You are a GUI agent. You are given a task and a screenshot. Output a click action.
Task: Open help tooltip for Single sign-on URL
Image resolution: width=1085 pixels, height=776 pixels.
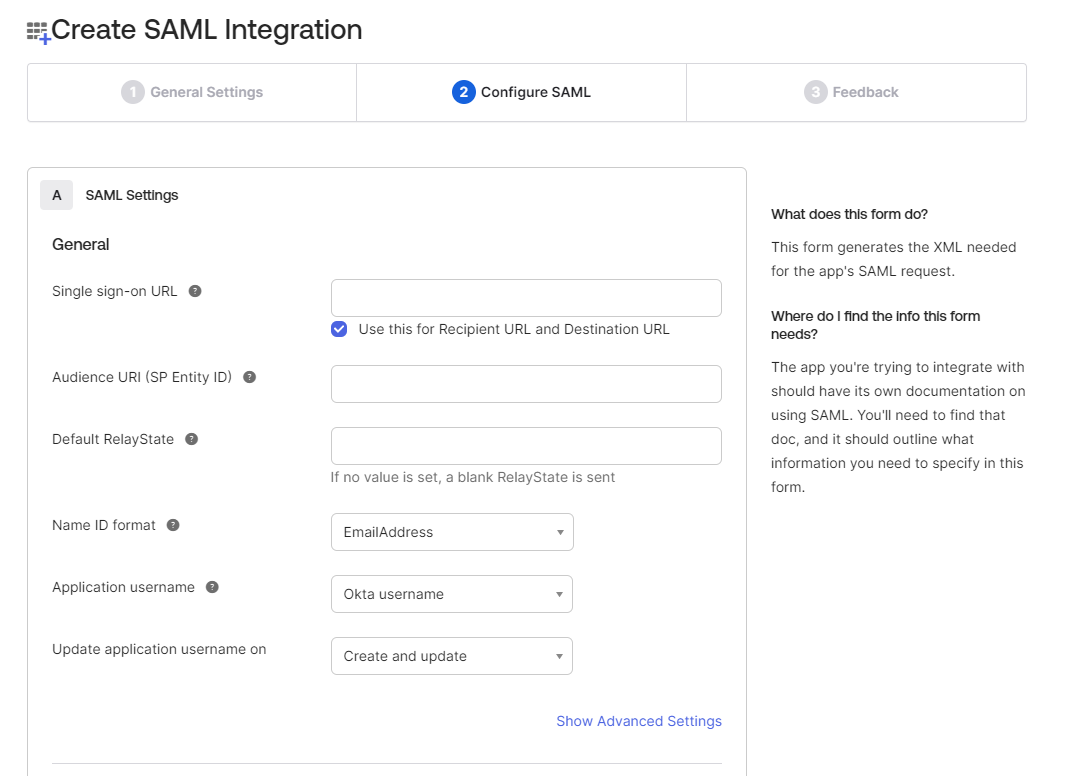click(x=195, y=291)
